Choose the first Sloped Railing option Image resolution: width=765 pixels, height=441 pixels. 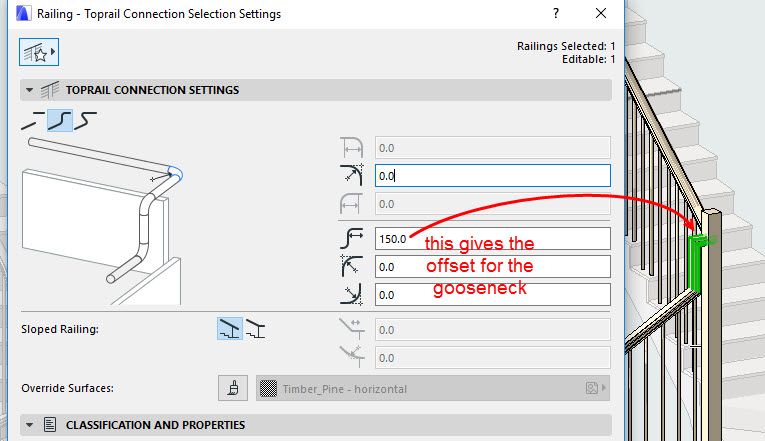(229, 328)
